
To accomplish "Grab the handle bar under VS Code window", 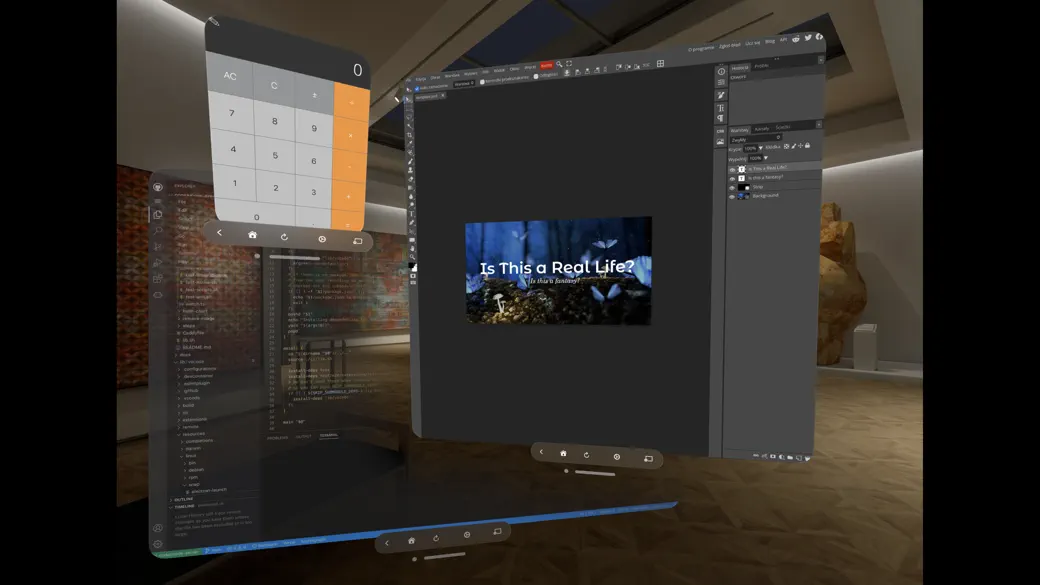I will 444,556.
